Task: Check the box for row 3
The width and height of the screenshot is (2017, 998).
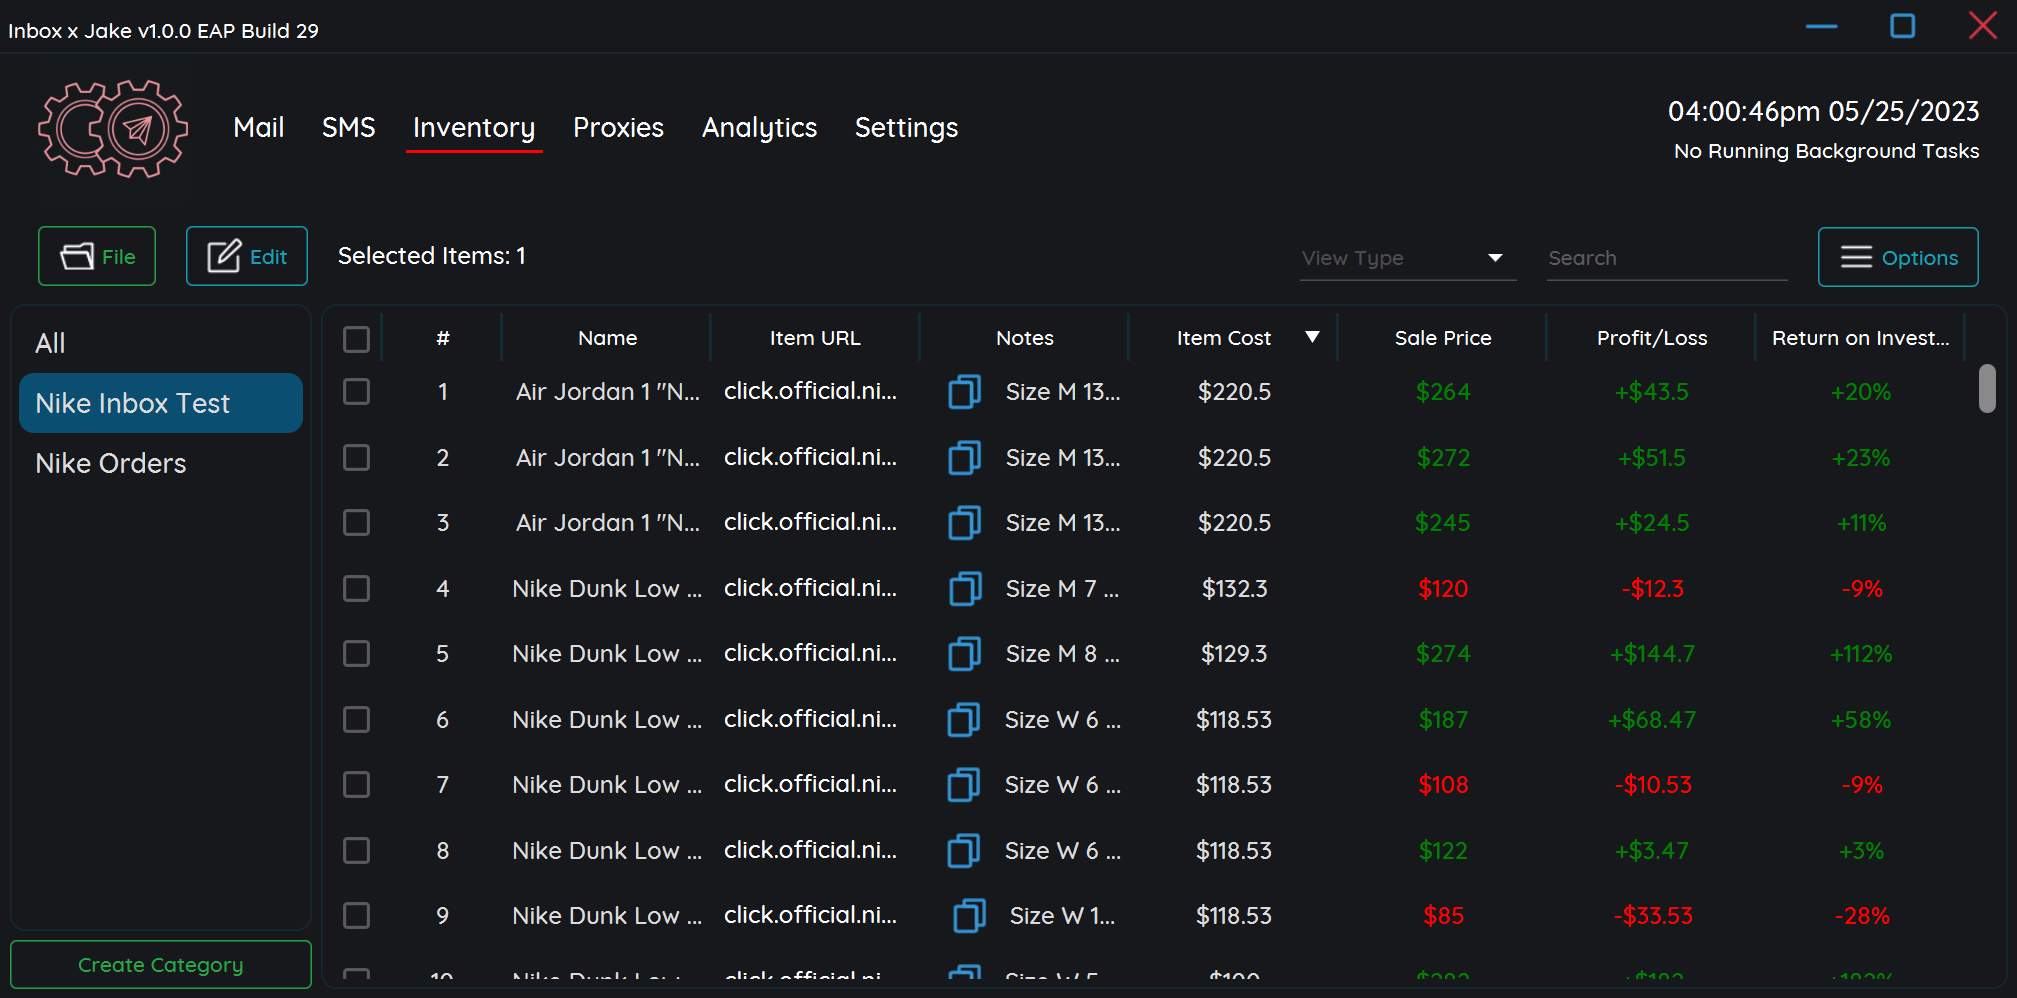Action: [x=356, y=522]
